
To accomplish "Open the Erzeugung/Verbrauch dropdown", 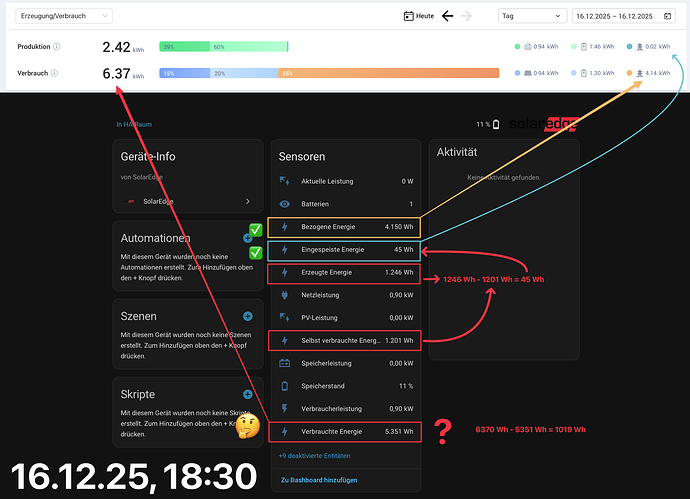I will click(x=64, y=16).
